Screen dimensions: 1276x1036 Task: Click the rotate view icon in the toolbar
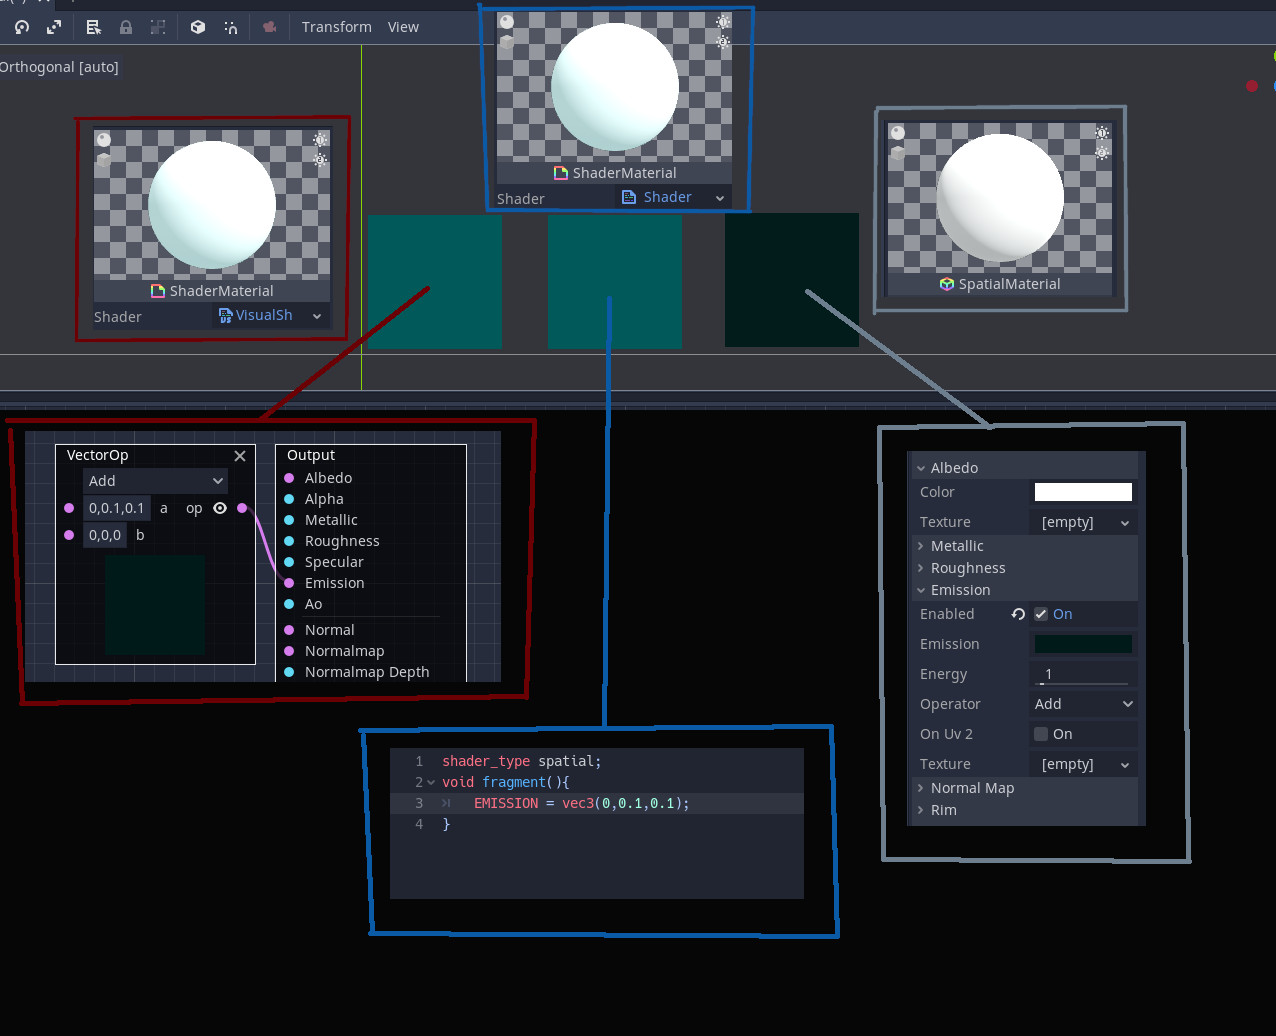pos(20,27)
